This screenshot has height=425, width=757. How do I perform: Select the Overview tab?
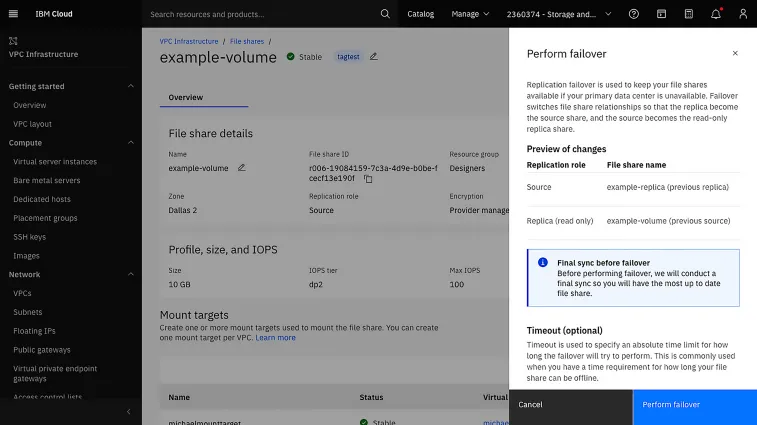pyautogui.click(x=185, y=97)
